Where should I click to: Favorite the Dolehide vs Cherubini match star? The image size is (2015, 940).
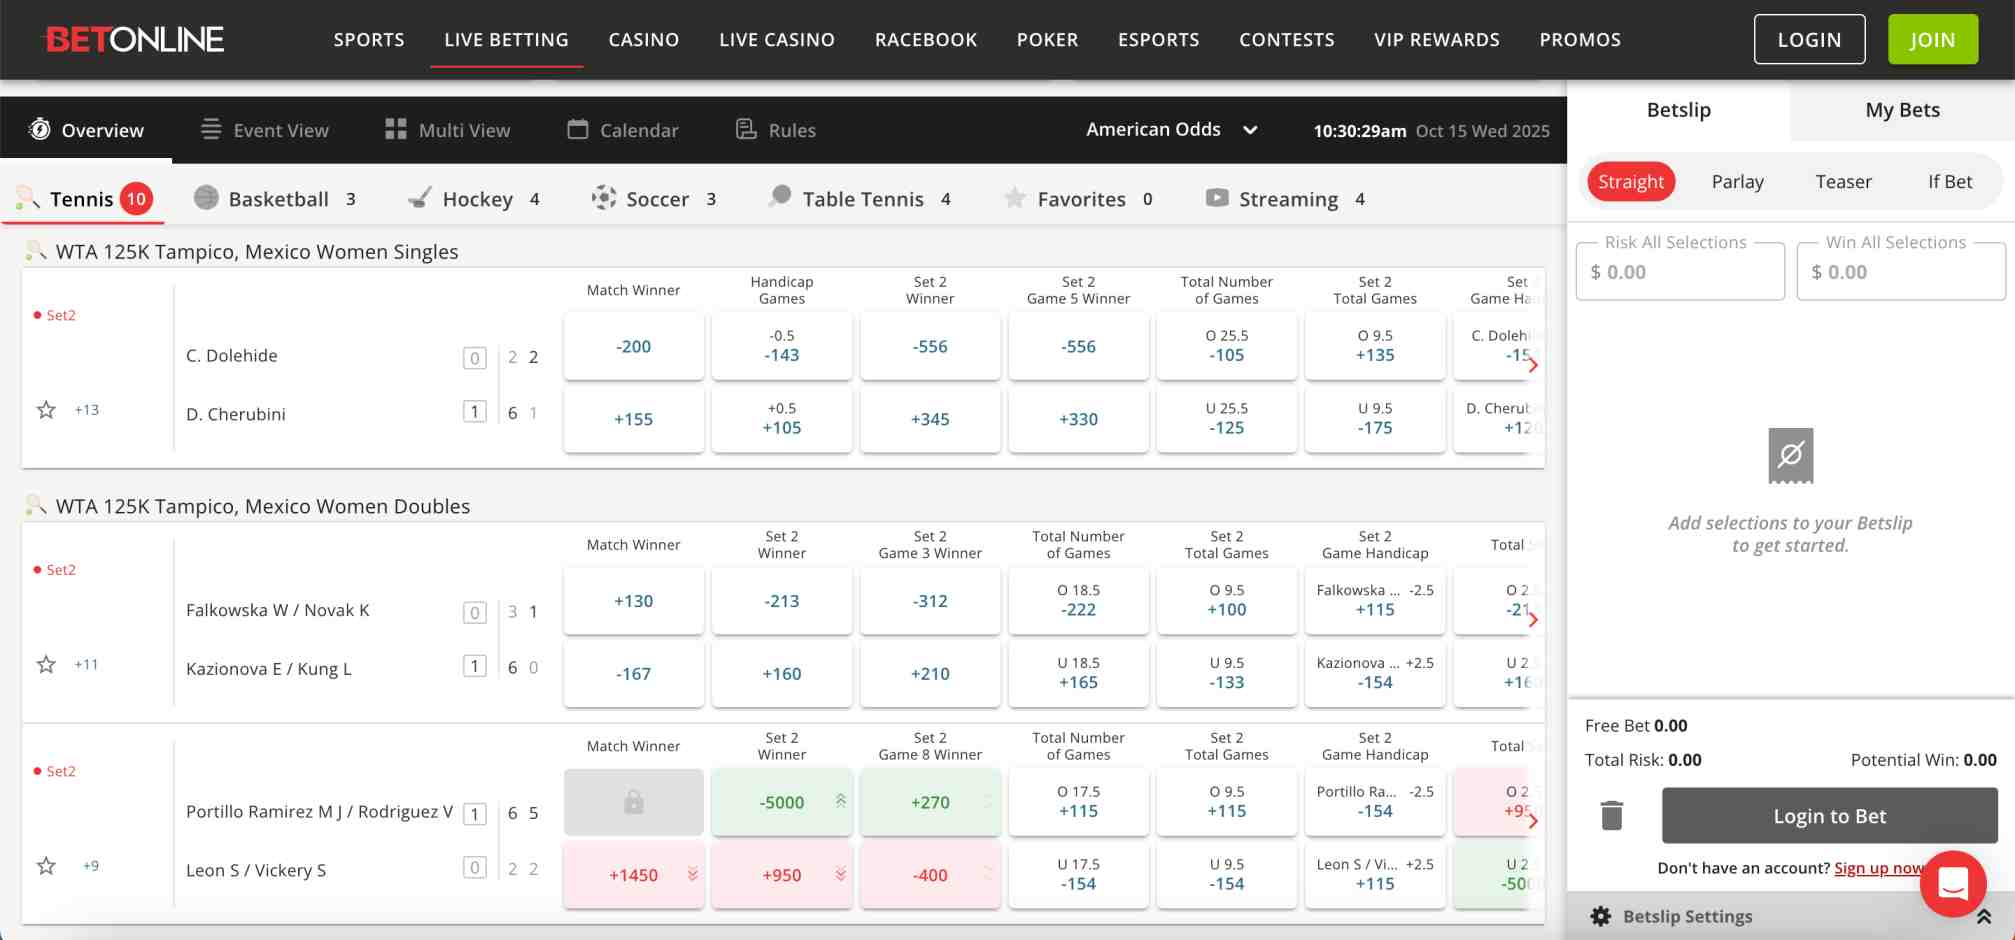pos(45,409)
